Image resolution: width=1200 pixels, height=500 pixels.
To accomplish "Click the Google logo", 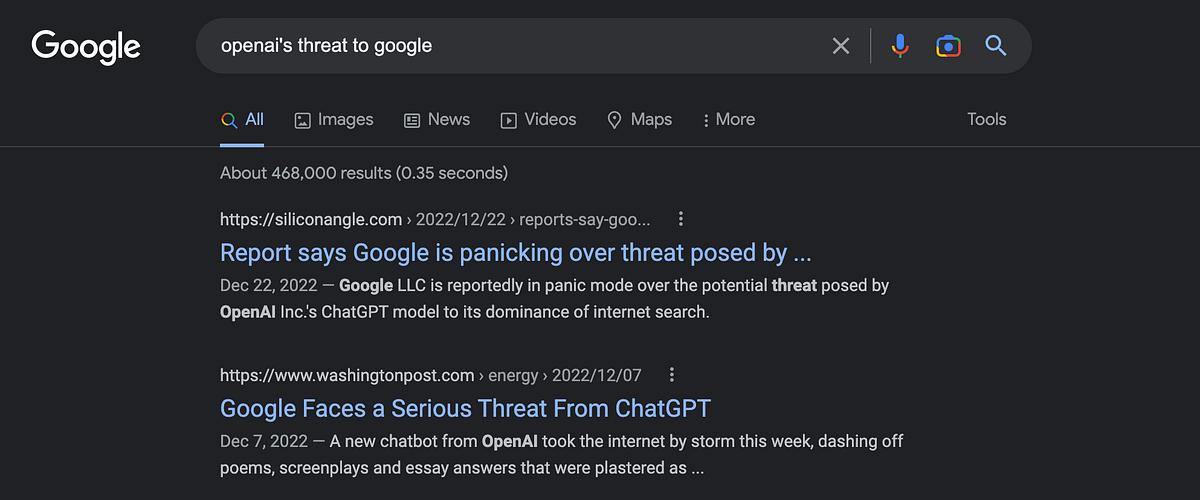I will [x=86, y=47].
